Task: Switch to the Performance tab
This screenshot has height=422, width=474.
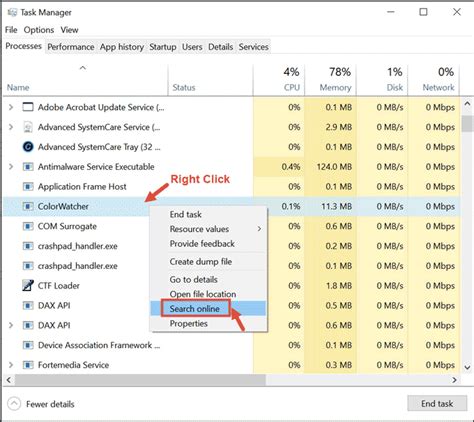Action: [x=71, y=47]
